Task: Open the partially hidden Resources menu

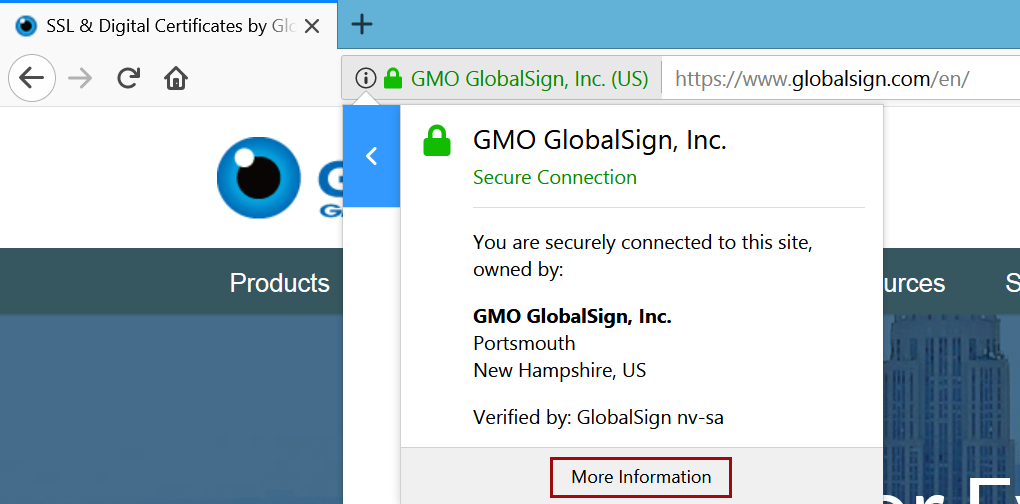Action: point(914,283)
